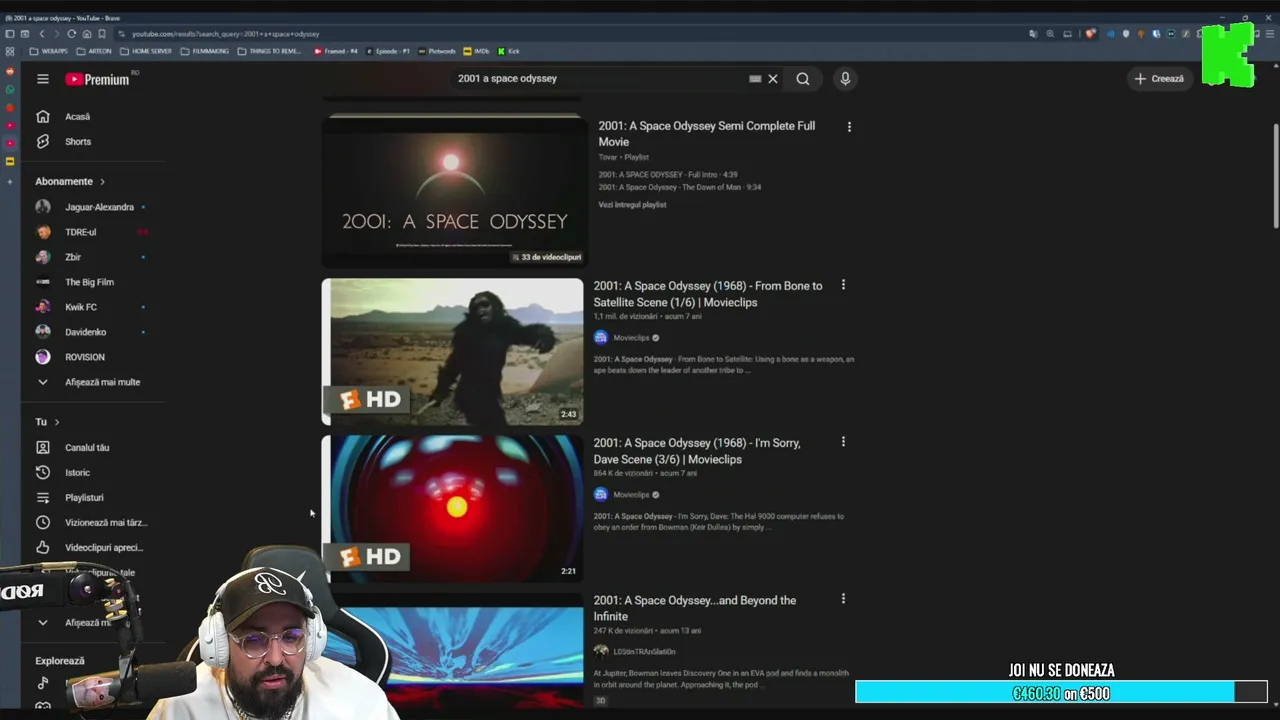
Task: Start voice search with the microphone
Action: click(x=845, y=79)
